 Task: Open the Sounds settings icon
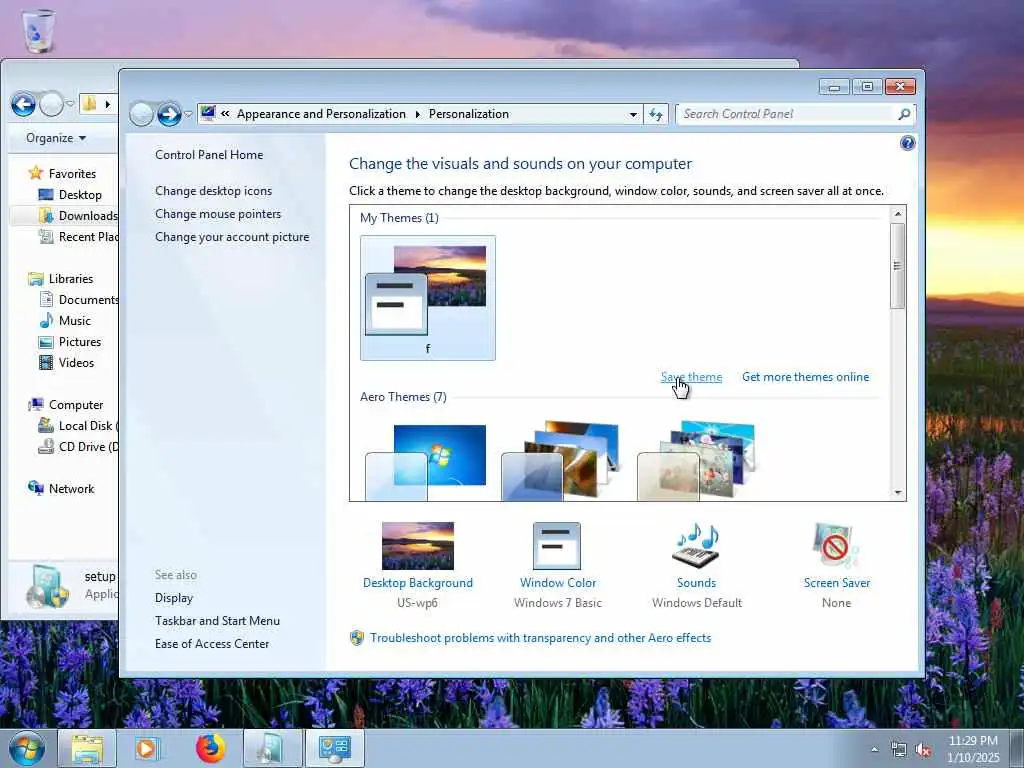pyautogui.click(x=696, y=546)
